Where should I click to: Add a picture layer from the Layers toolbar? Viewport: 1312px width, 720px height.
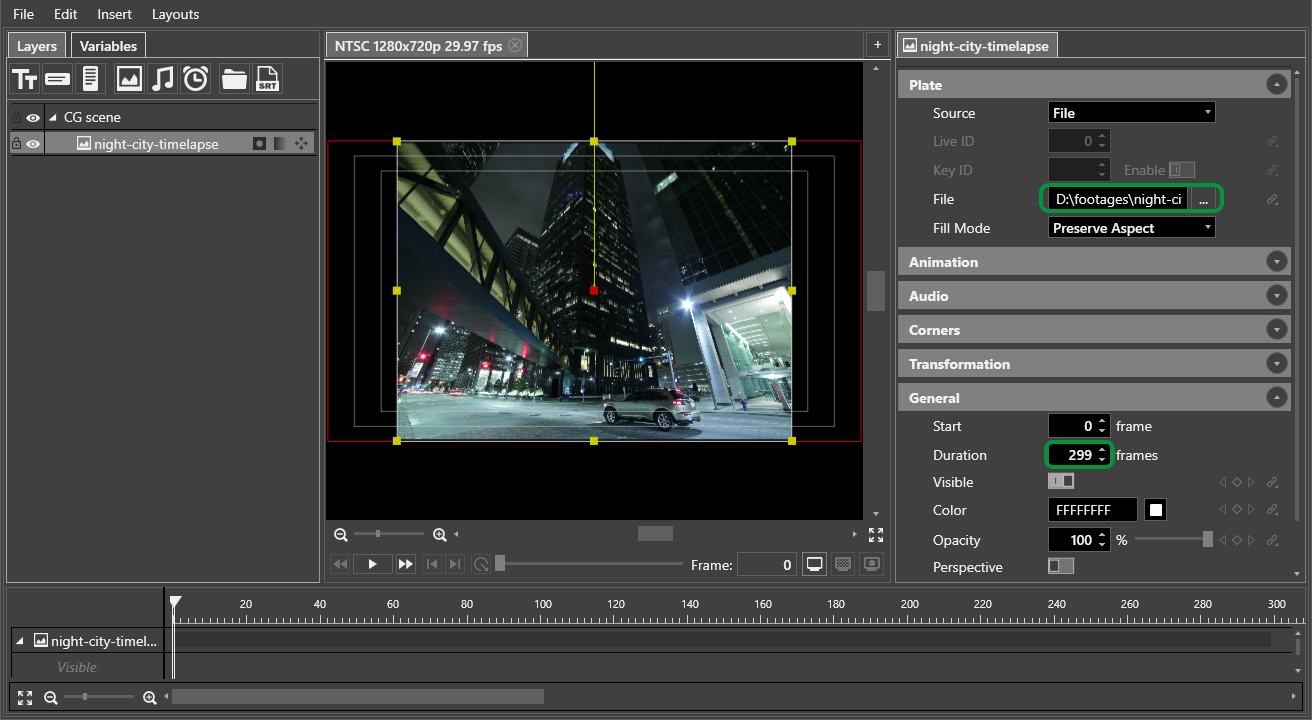coord(129,79)
